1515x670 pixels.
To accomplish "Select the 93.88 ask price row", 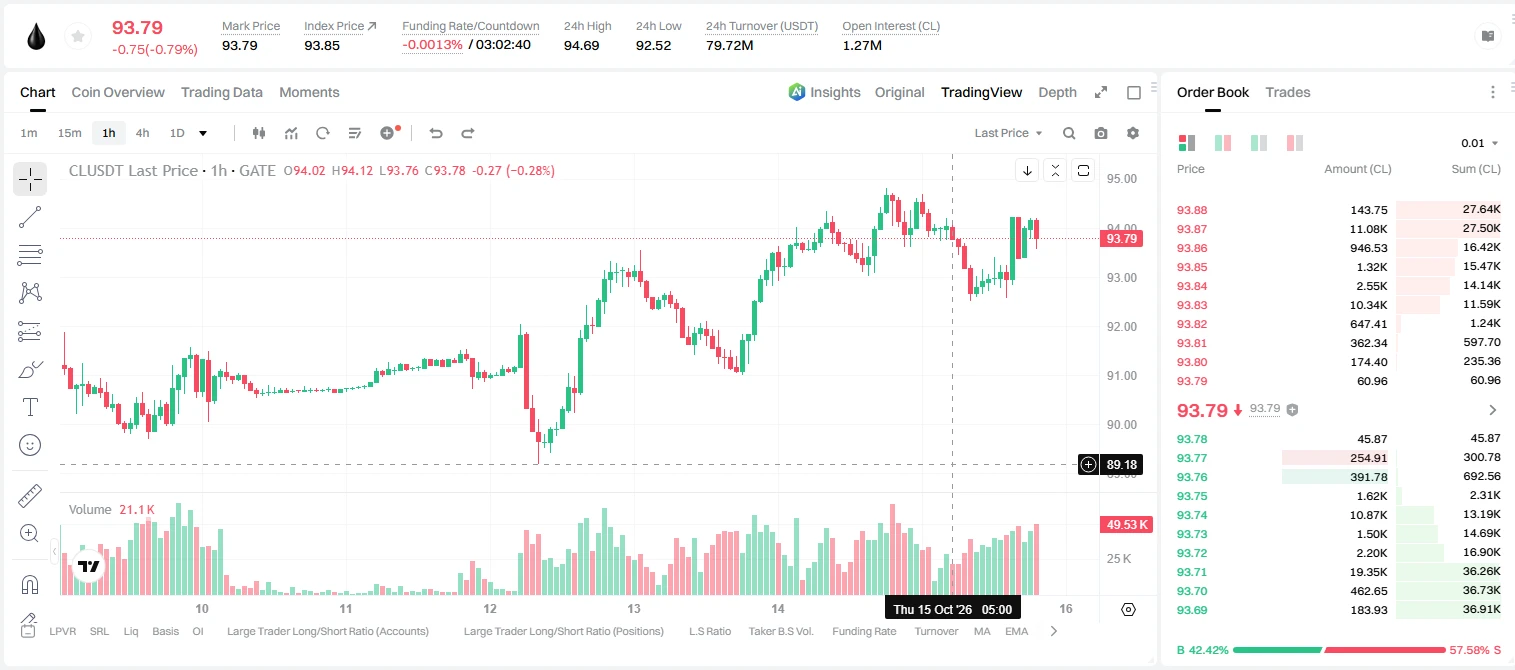I will (1339, 210).
